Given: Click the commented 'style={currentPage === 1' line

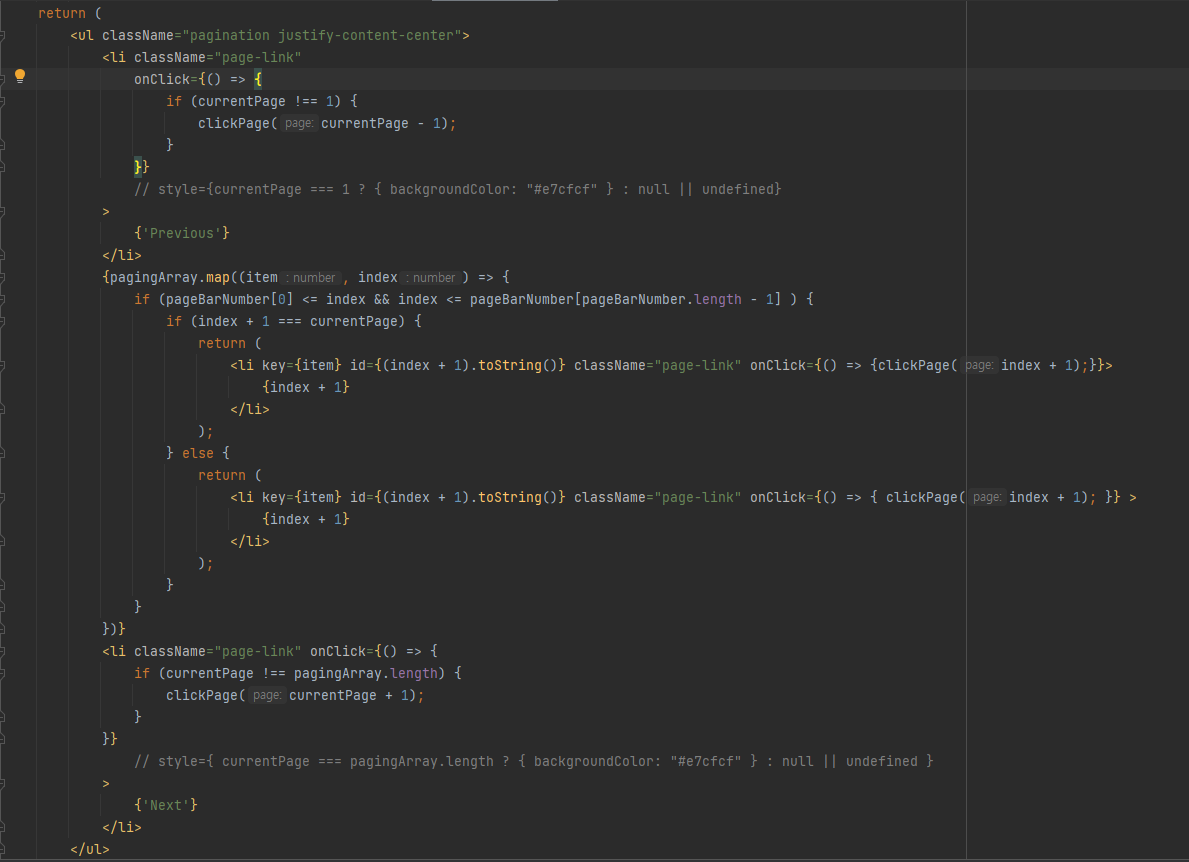Looking at the screenshot, I should click(457, 190).
